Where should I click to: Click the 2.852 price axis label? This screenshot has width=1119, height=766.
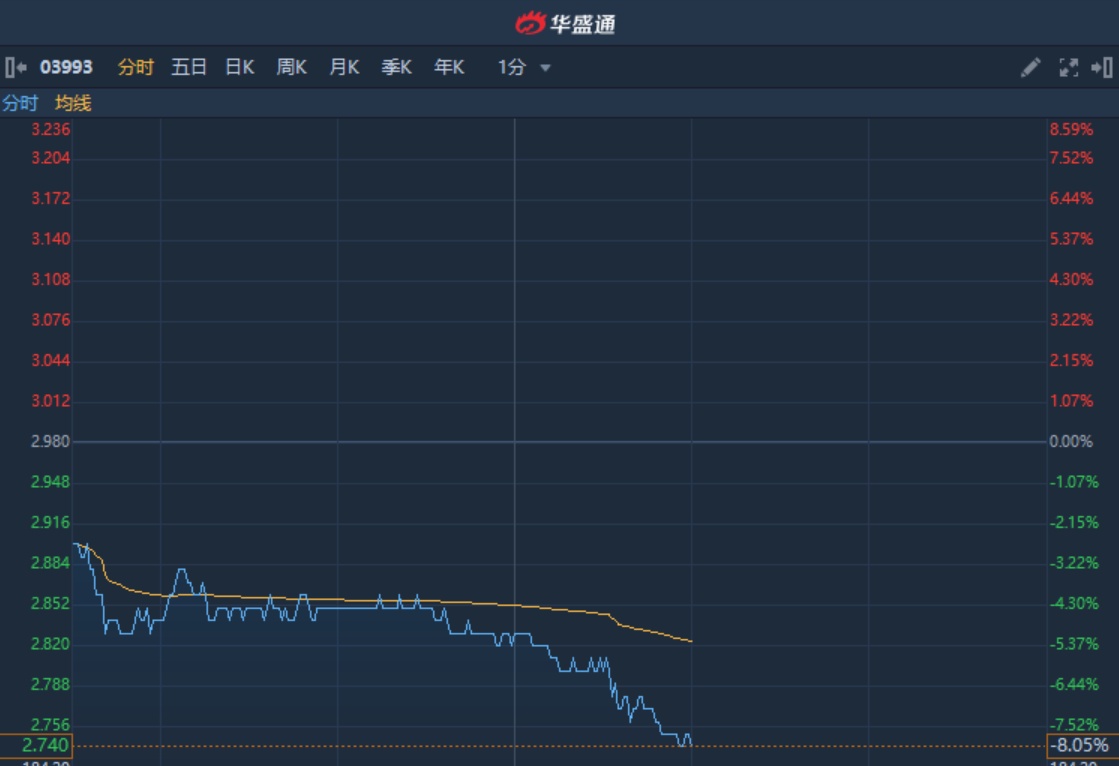click(51, 604)
